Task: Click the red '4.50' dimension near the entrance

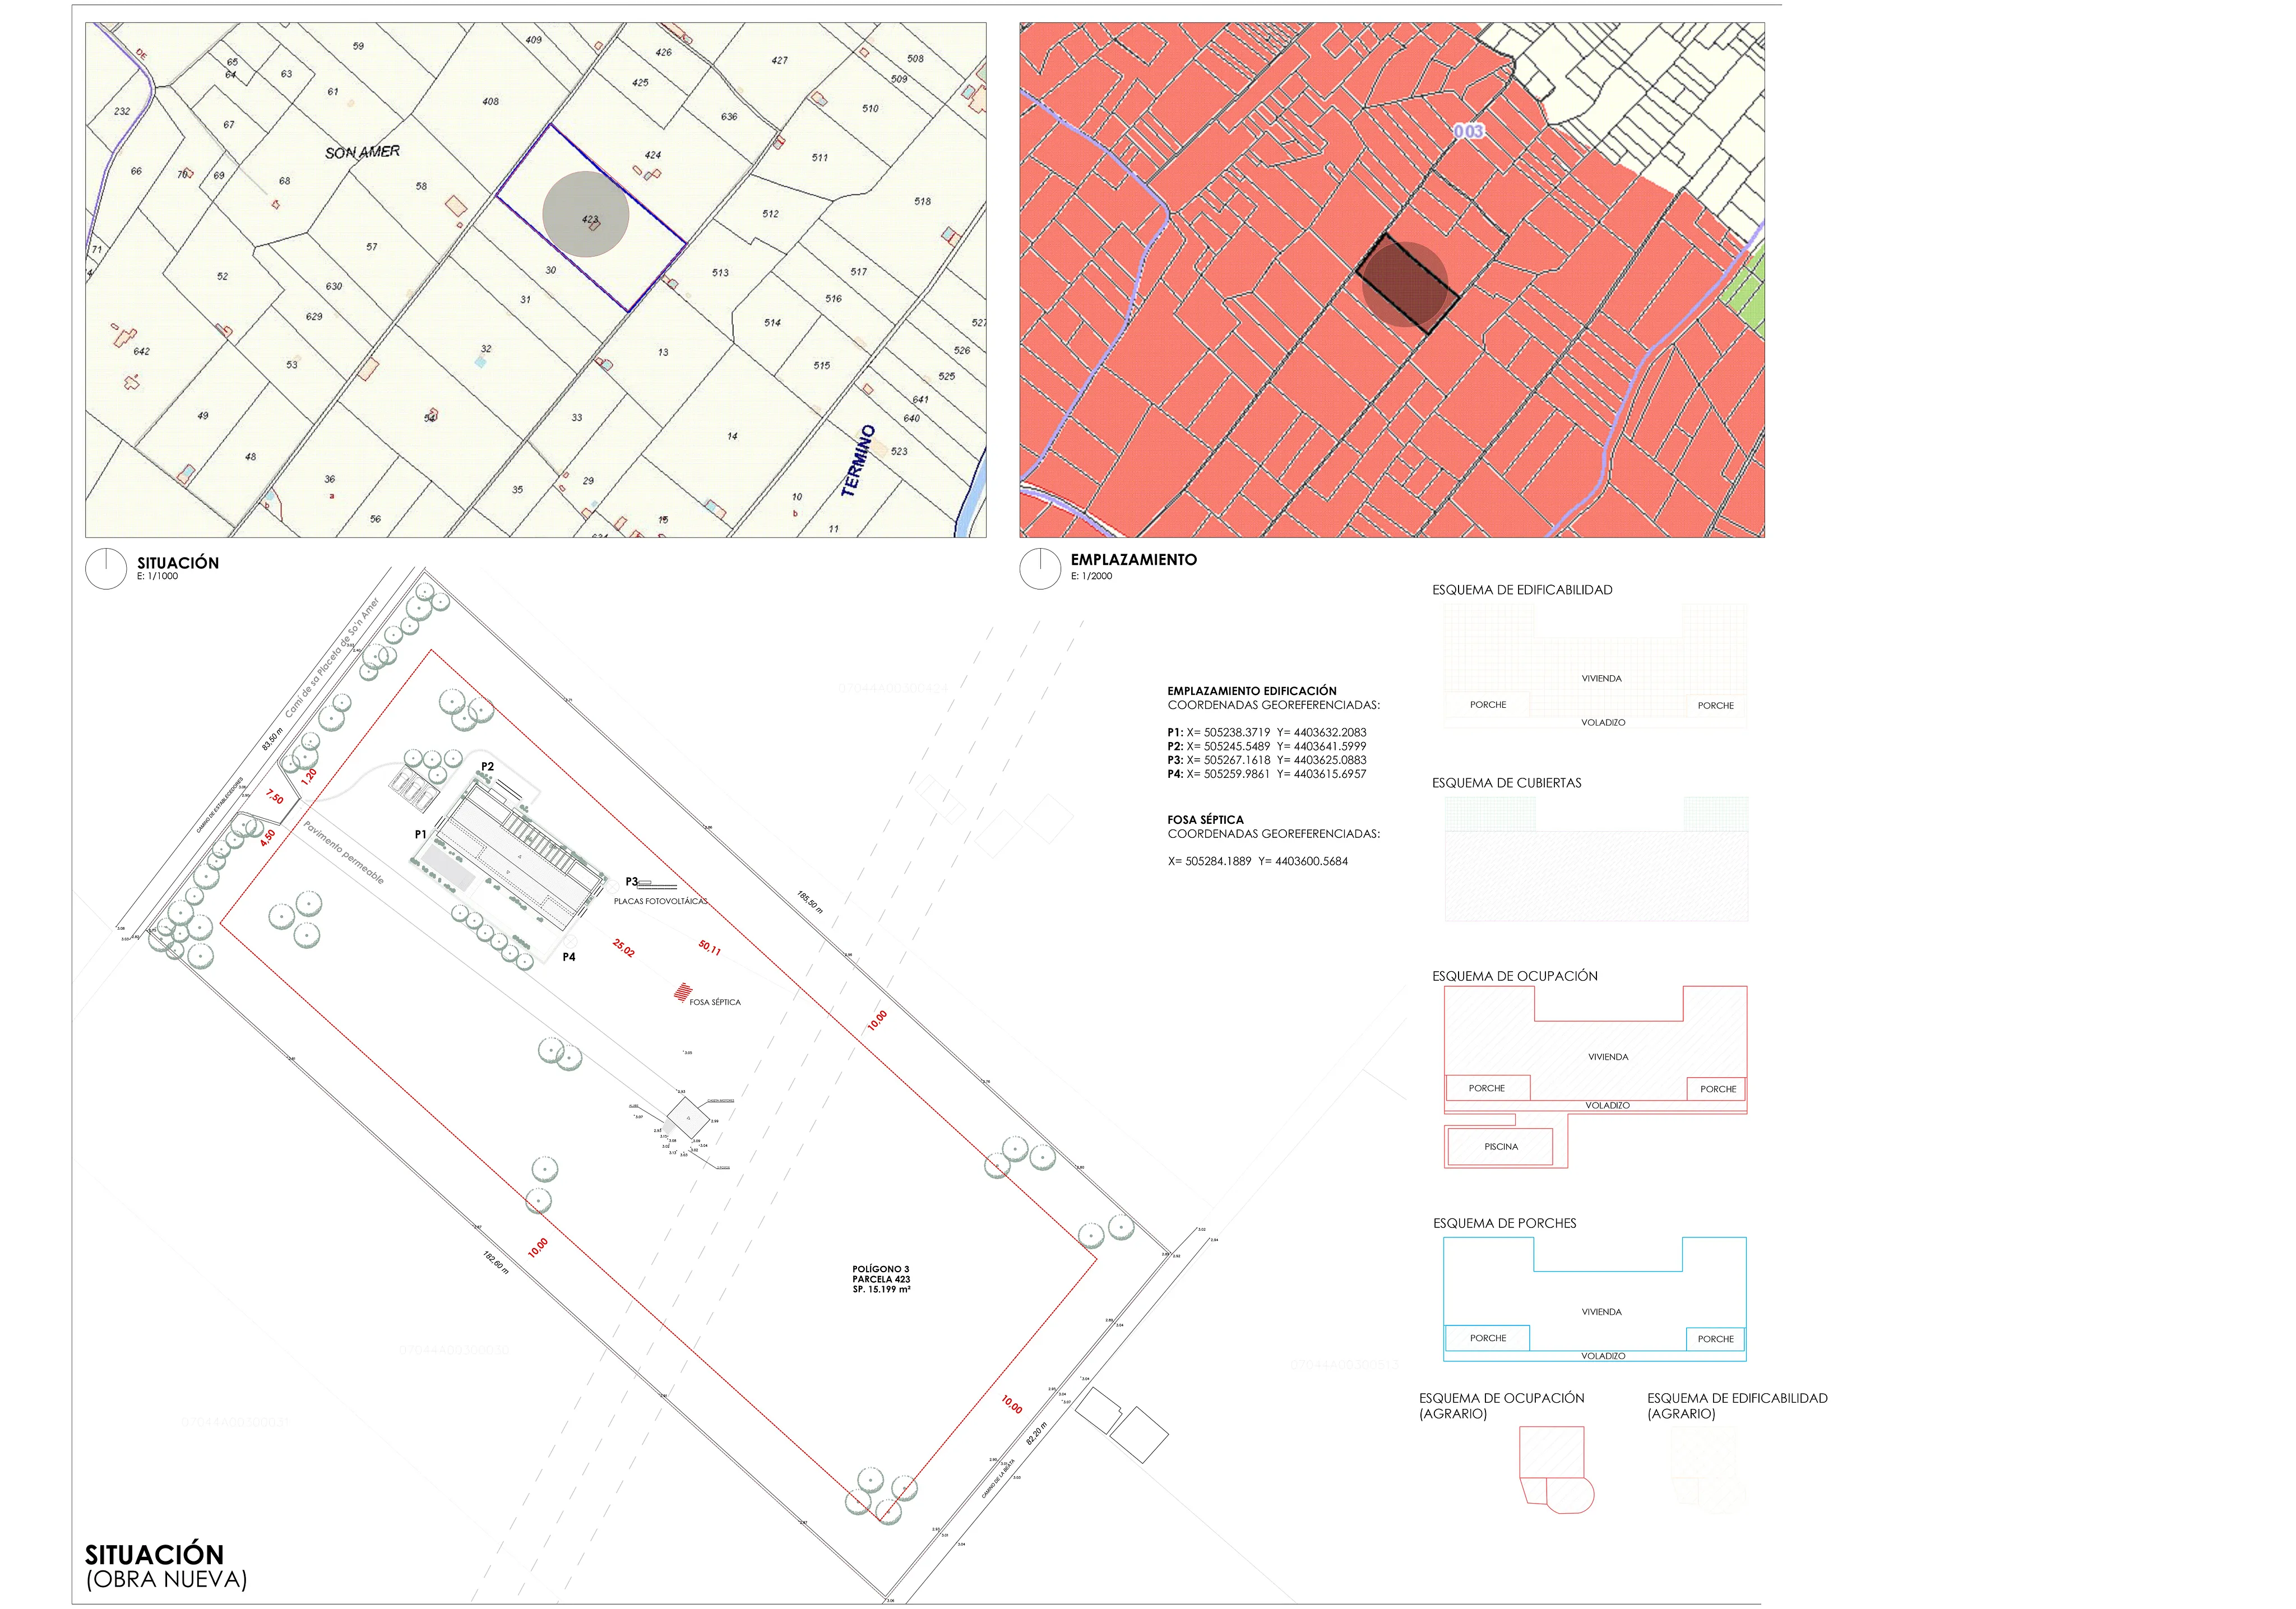Action: tap(268, 838)
